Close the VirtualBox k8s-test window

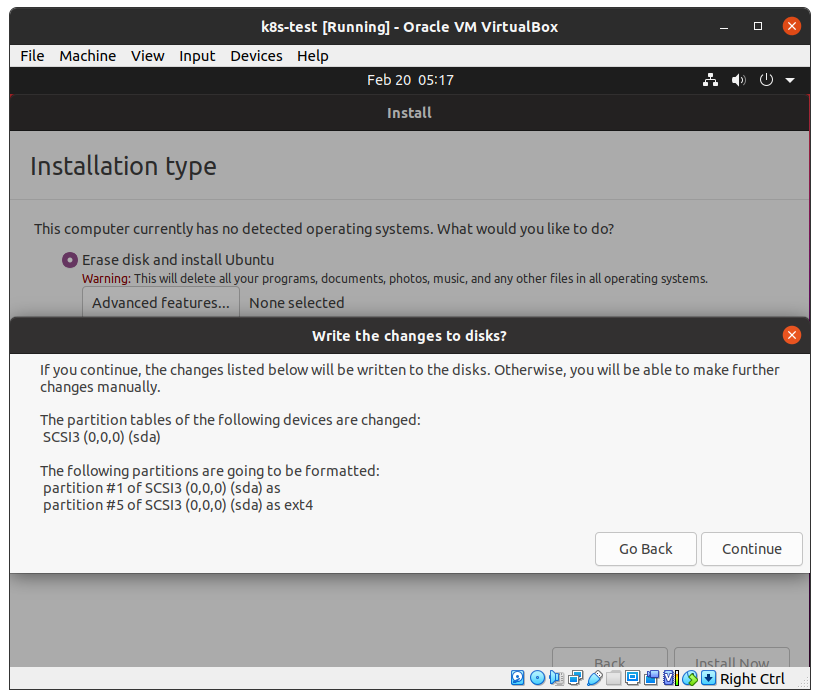[x=792, y=26]
